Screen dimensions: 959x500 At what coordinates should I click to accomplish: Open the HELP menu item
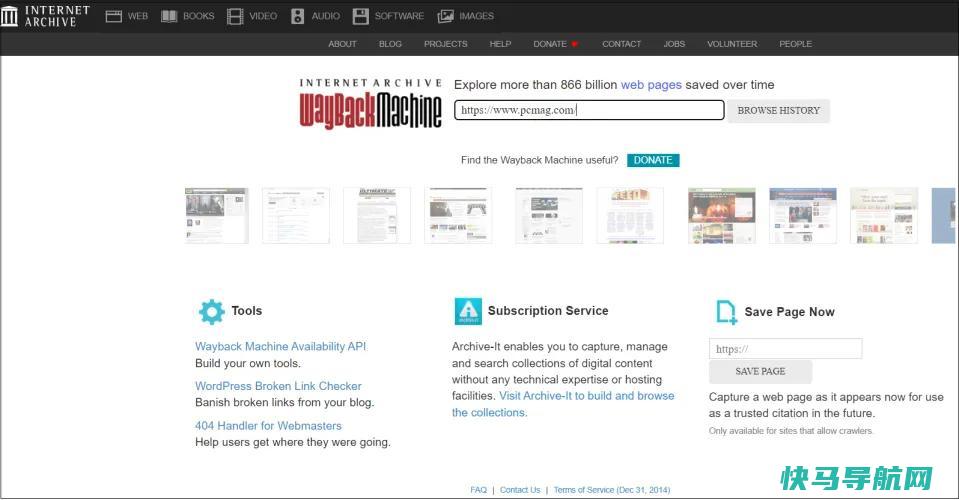coord(500,44)
